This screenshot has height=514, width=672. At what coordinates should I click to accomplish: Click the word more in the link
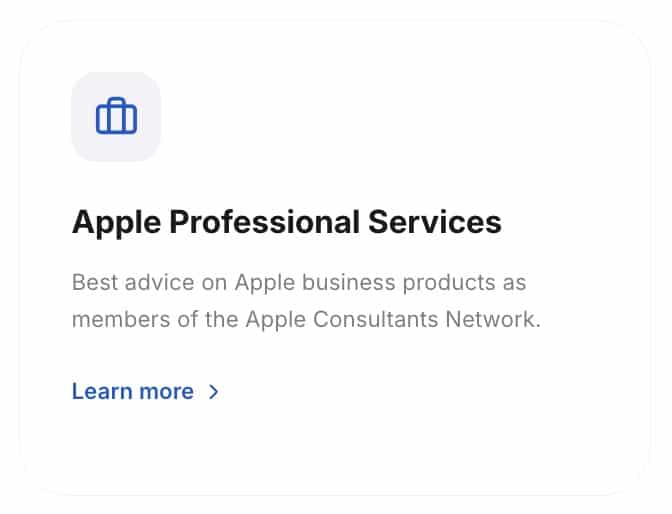[x=164, y=391]
